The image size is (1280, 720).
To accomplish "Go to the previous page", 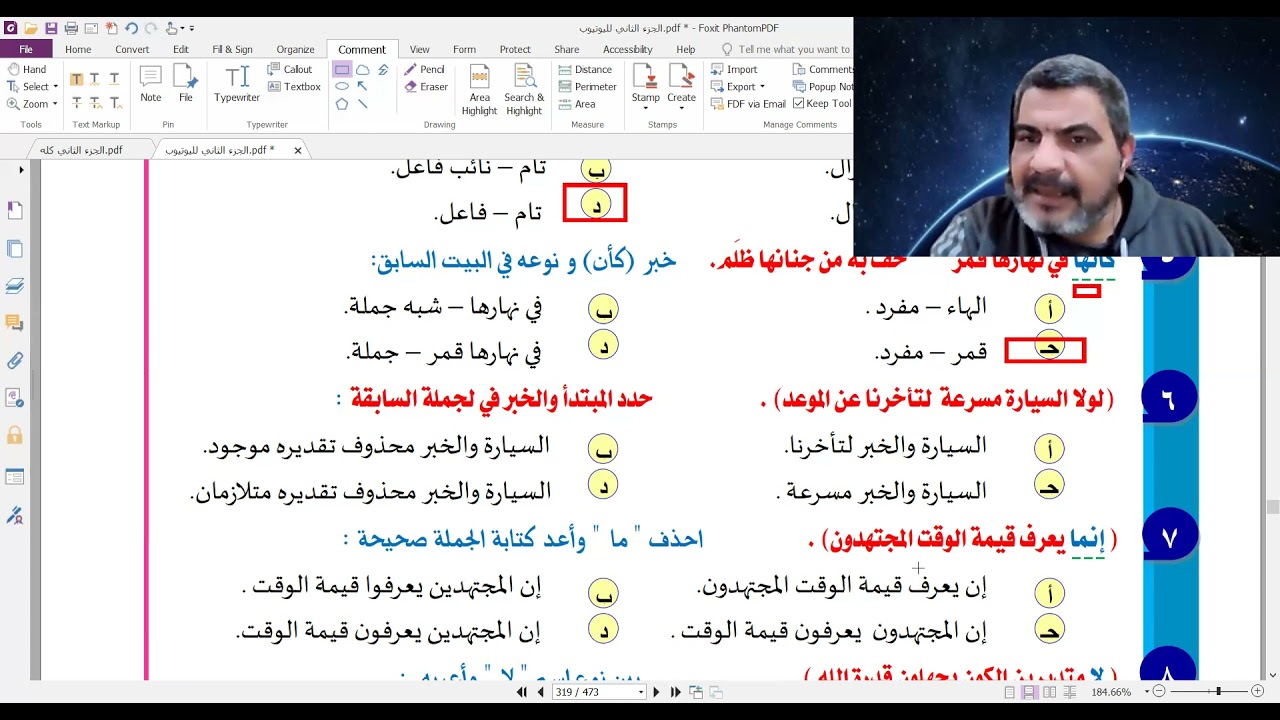I will [x=541, y=692].
